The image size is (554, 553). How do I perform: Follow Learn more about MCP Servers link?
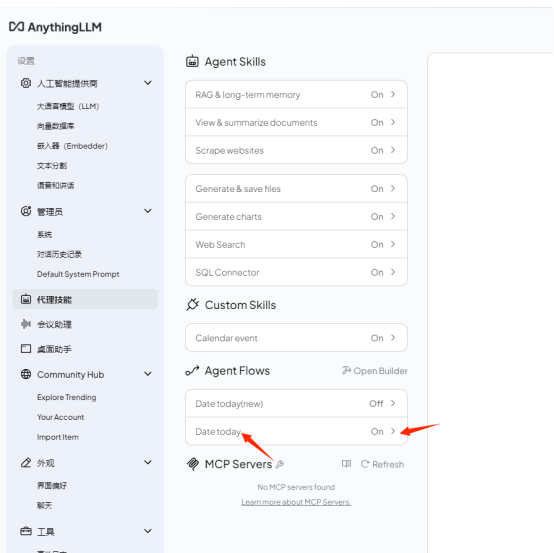click(296, 502)
